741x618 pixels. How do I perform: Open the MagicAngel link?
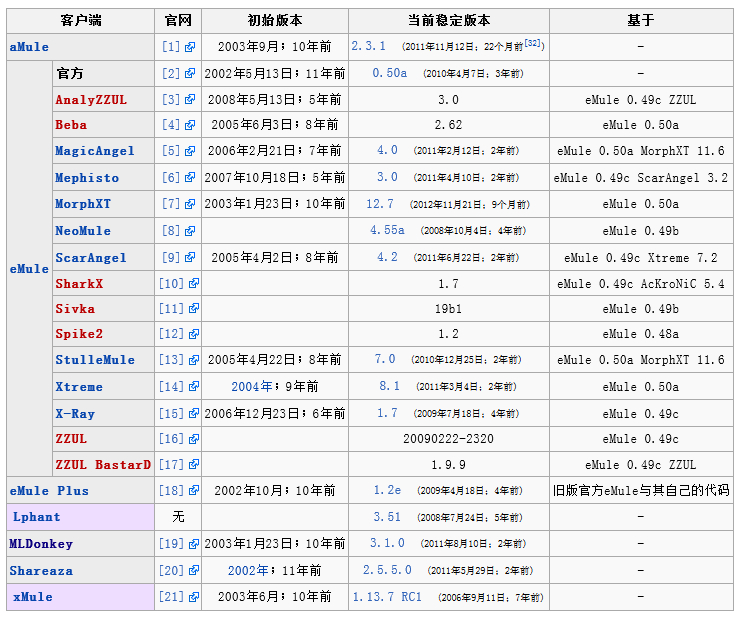click(95, 151)
